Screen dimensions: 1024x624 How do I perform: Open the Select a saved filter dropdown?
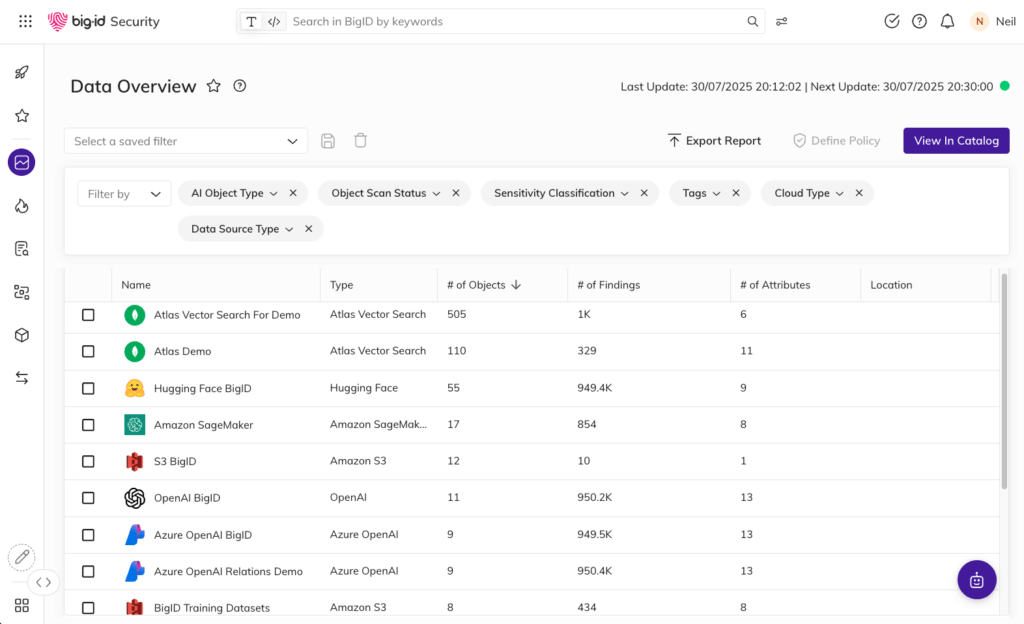[185, 141]
